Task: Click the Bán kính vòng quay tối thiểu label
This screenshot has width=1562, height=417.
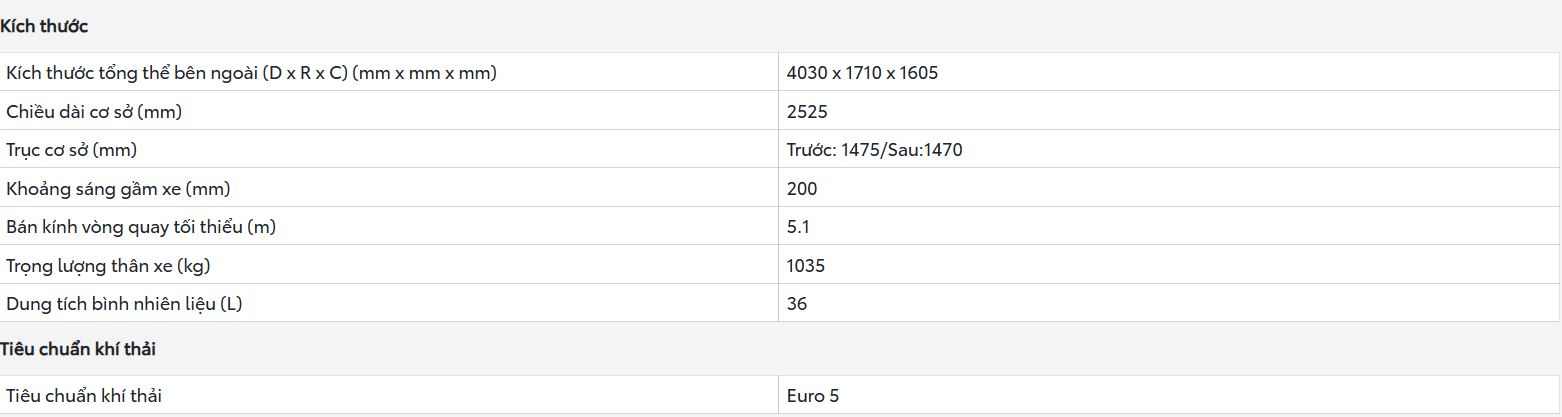Action: (141, 227)
